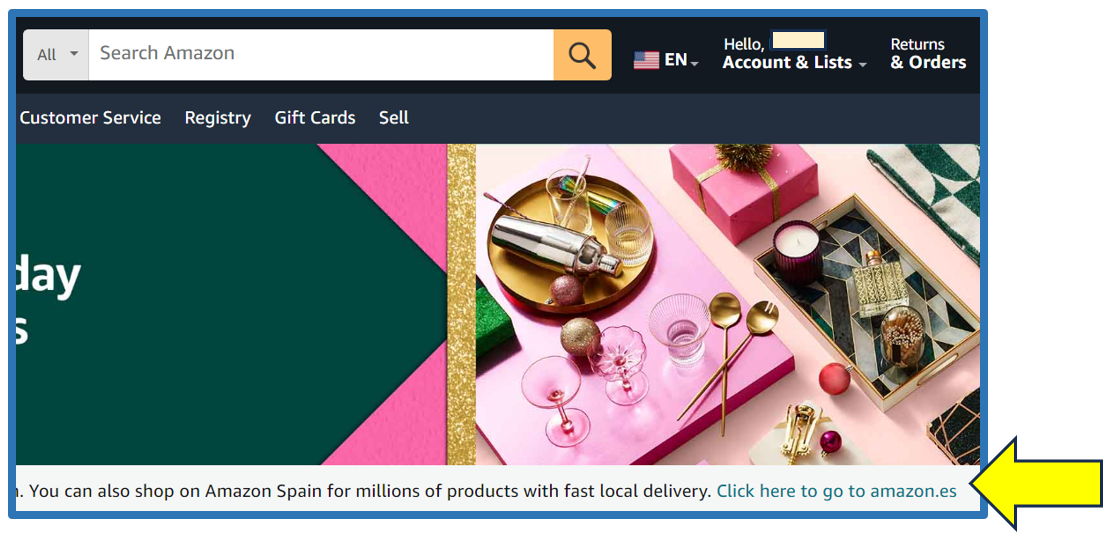Click the US flag language icon
This screenshot has width=1108, height=533.
point(646,60)
